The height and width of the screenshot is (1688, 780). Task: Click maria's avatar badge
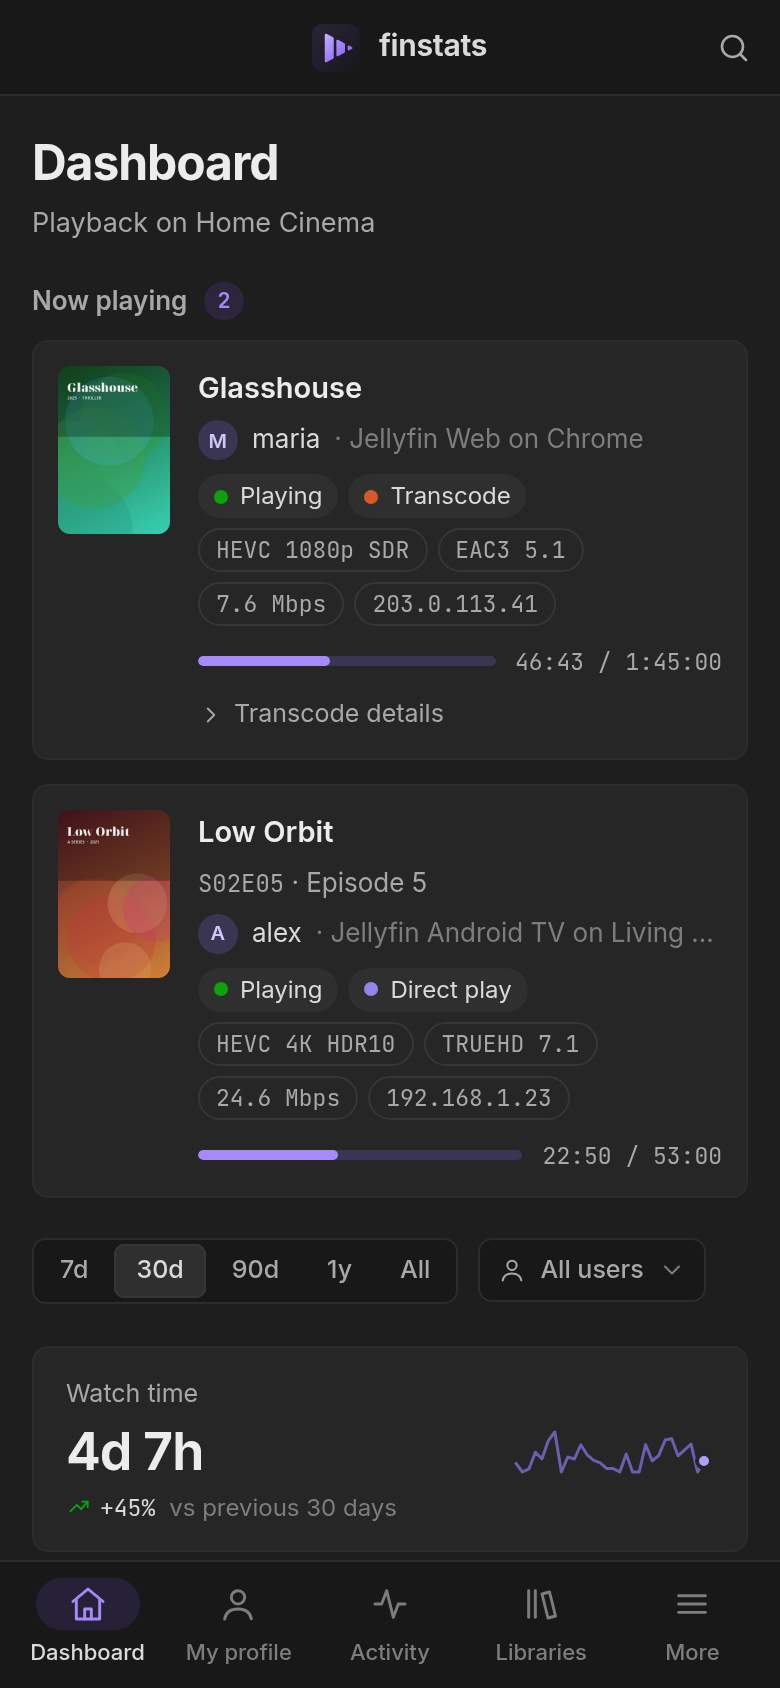[x=218, y=440]
